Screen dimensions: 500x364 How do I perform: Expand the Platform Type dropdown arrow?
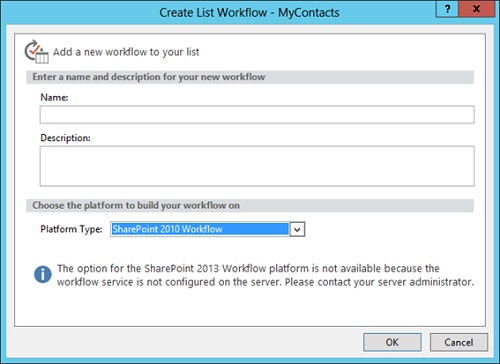[297, 229]
